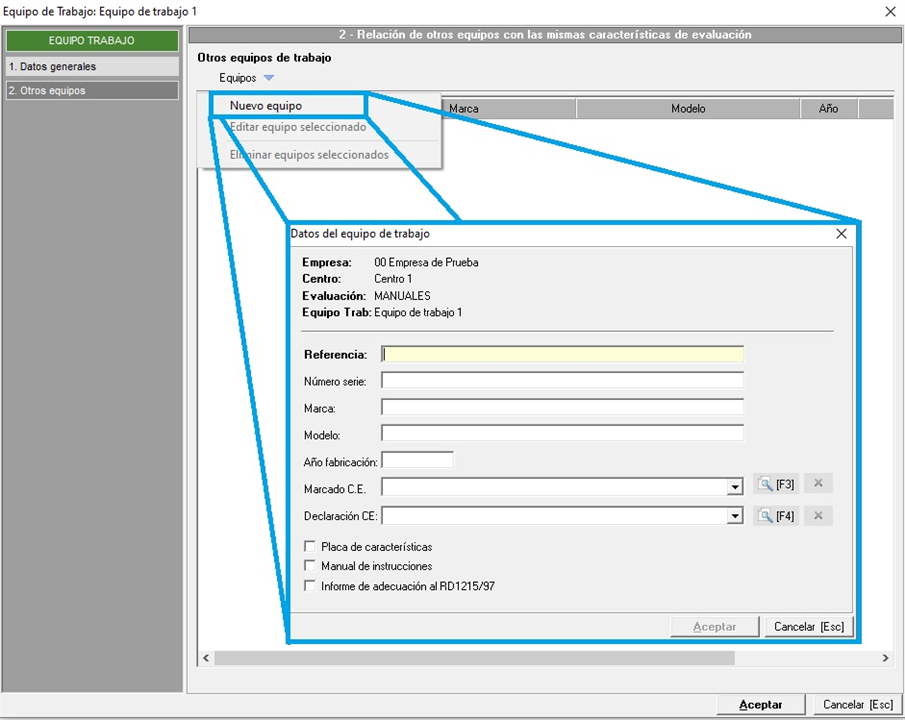The image size is (905, 720).
Task: Focus the Referencia input field
Action: point(563,354)
